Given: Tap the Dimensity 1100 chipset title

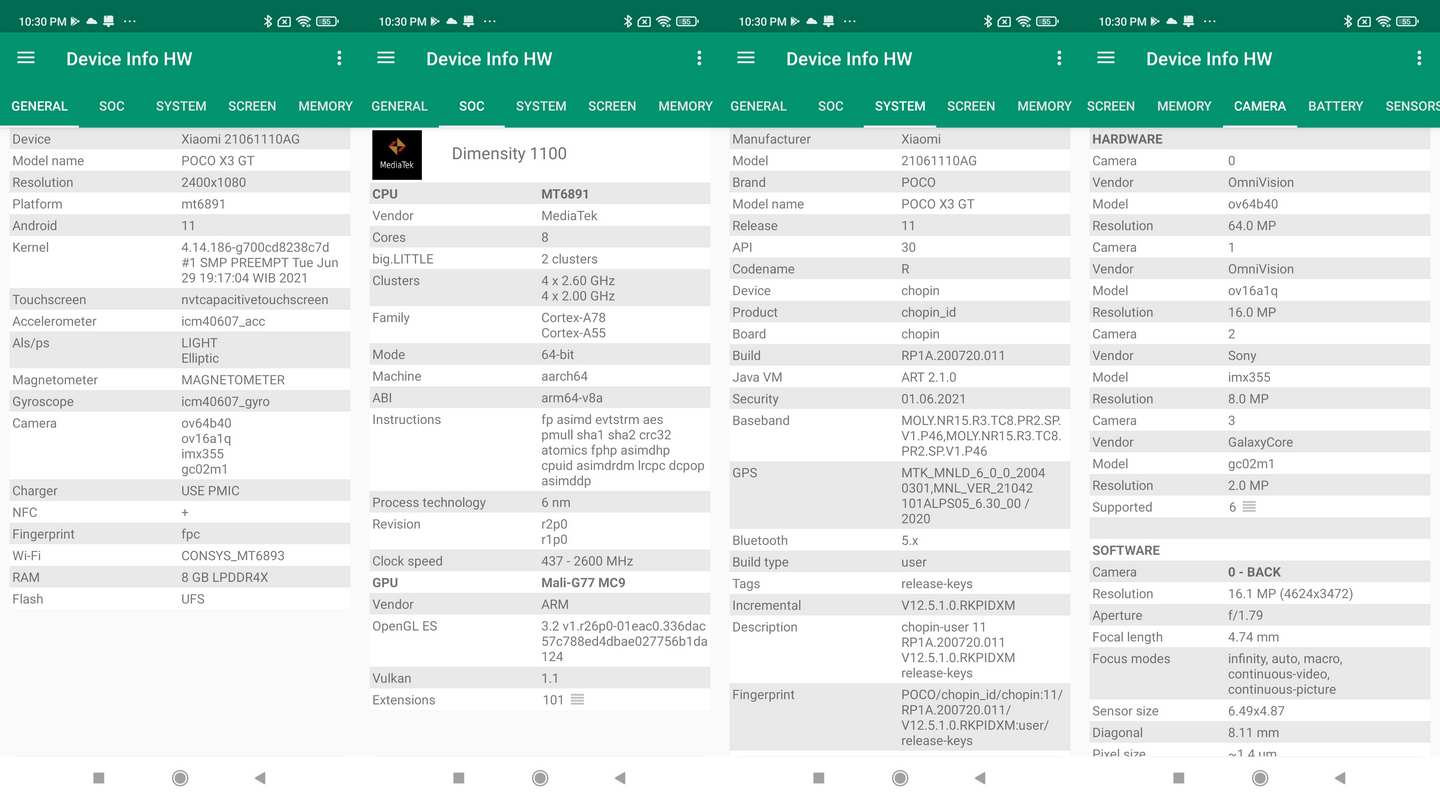Looking at the screenshot, I should click(x=509, y=153).
